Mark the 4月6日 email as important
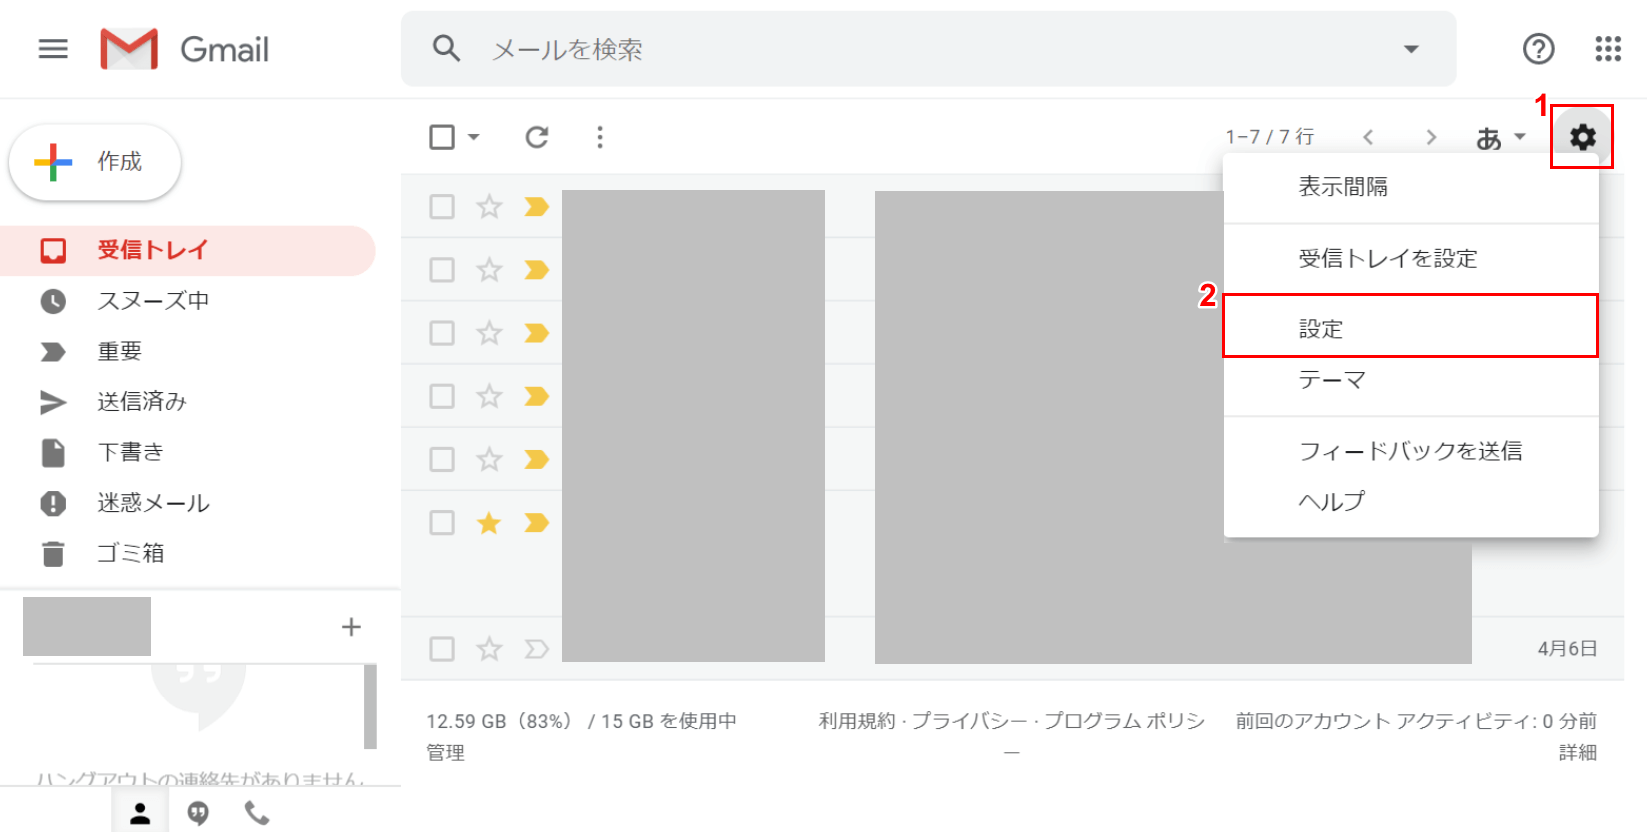The image size is (1647, 832). [x=537, y=649]
